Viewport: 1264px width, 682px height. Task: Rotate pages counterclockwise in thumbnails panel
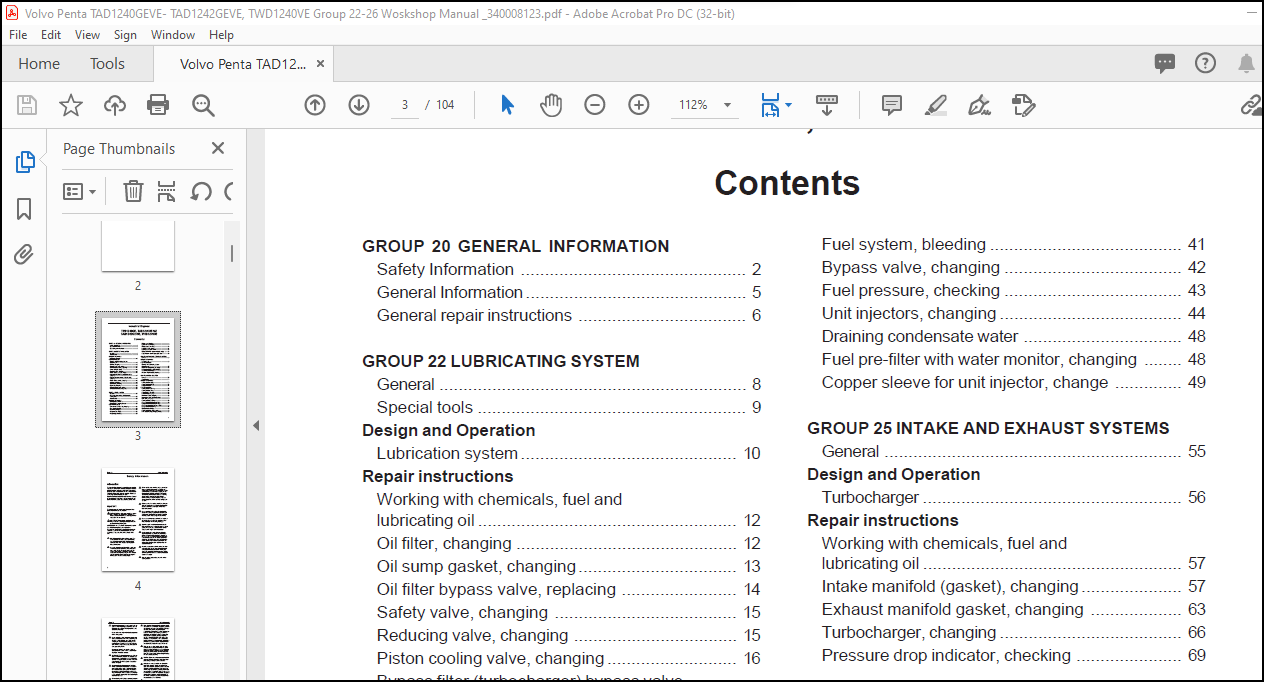pos(201,191)
